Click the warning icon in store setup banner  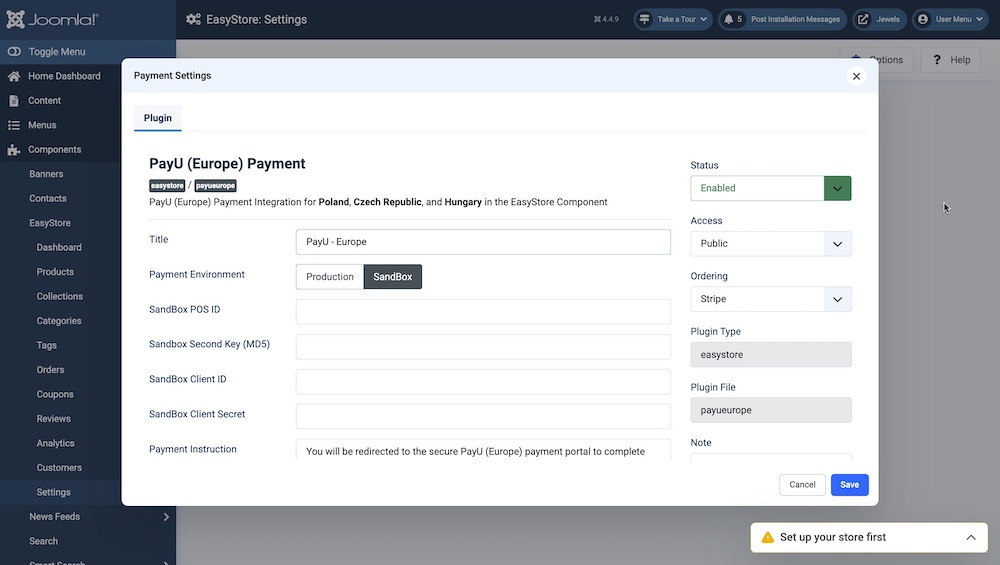pyautogui.click(x=767, y=538)
